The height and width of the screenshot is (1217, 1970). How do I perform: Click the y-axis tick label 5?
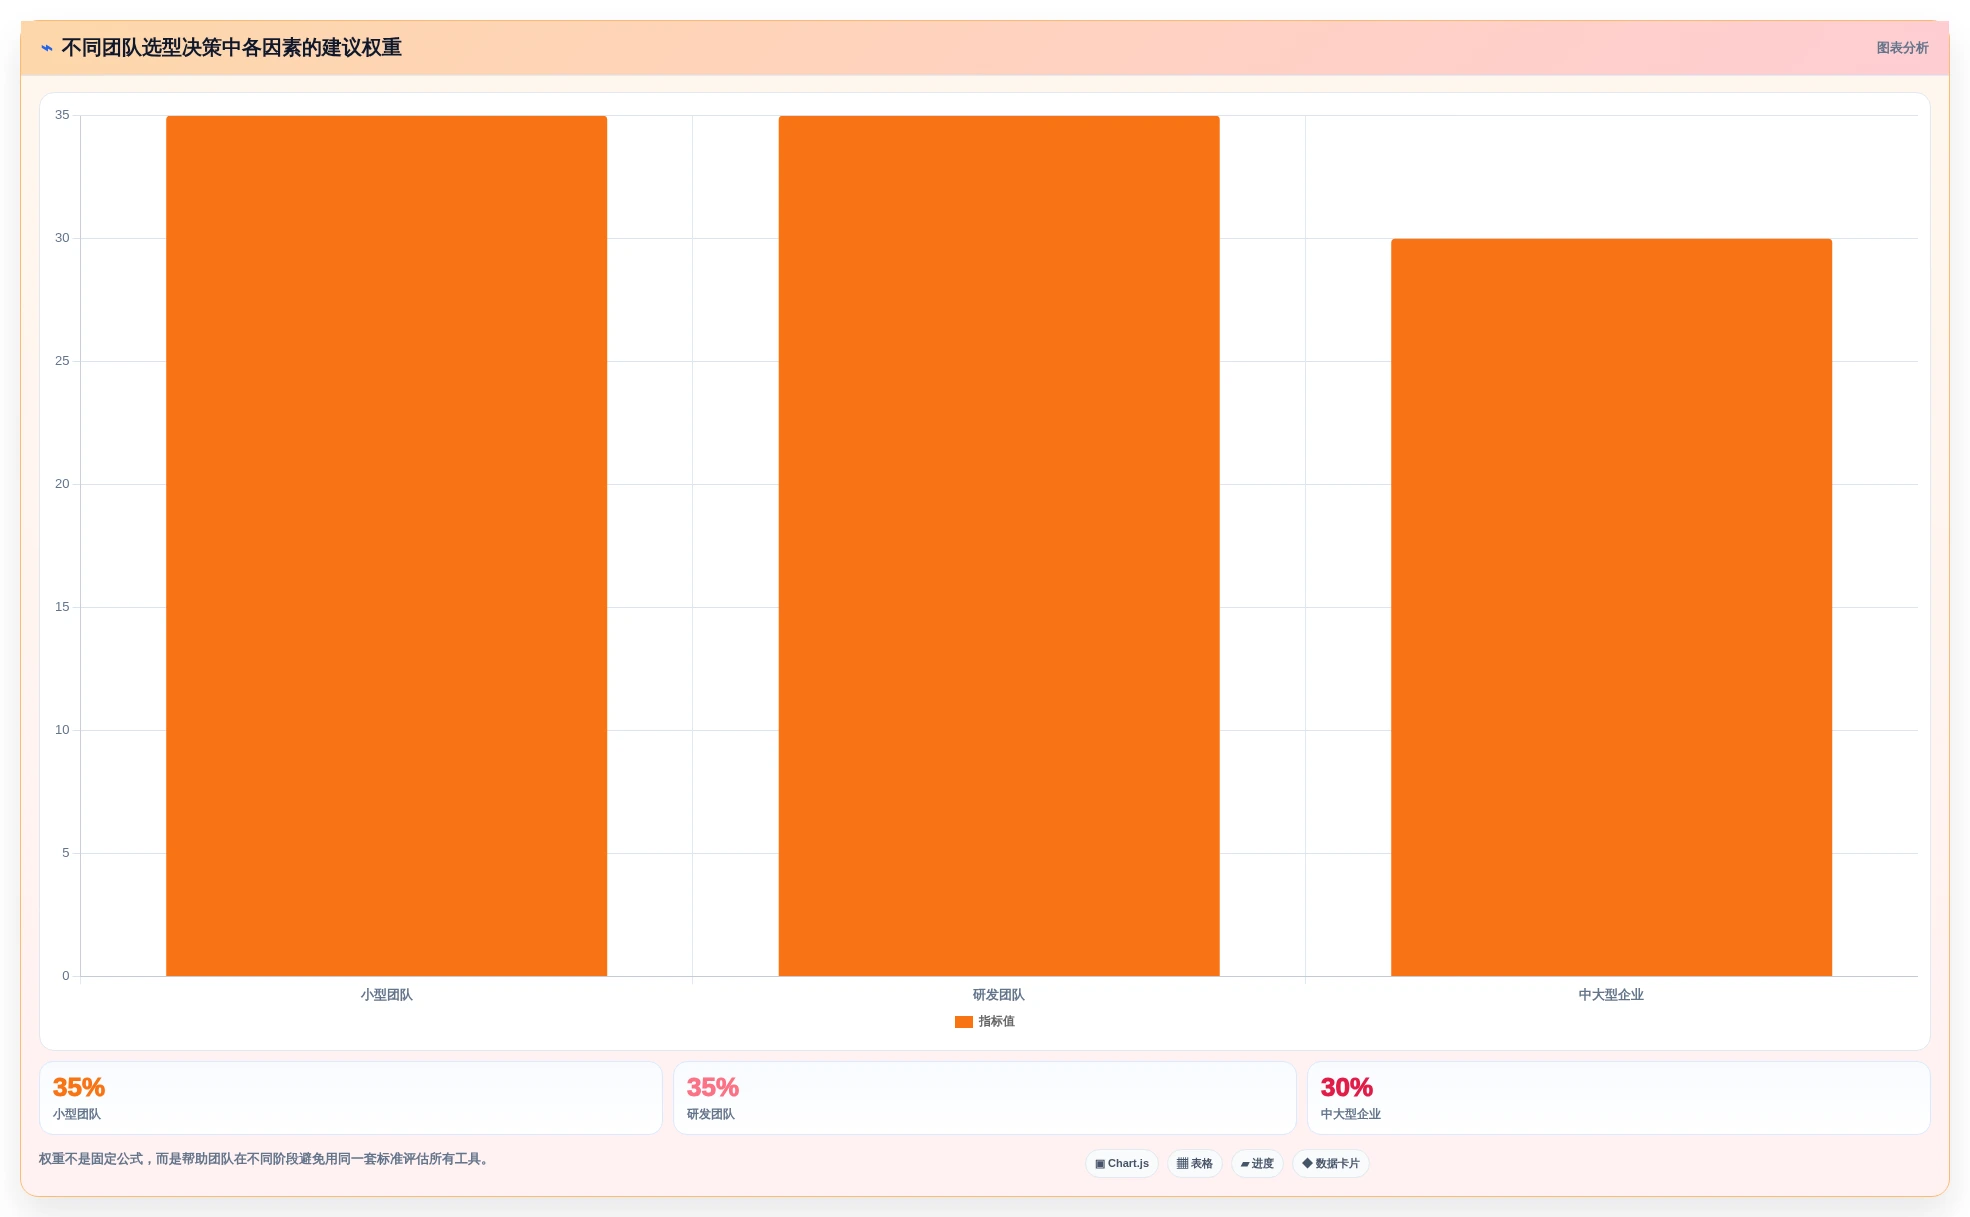tap(66, 853)
